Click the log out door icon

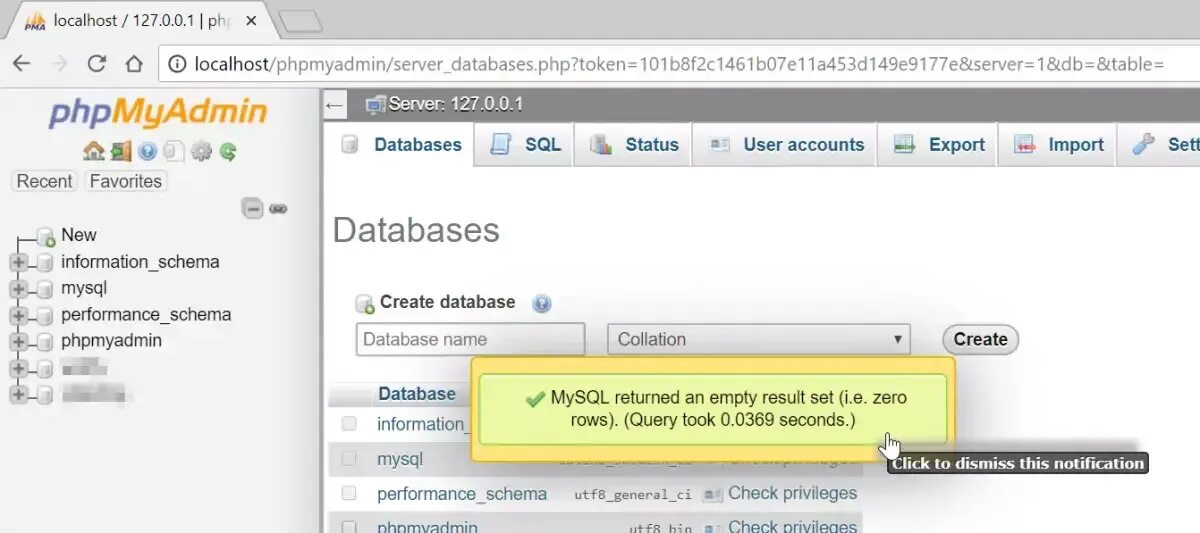121,151
